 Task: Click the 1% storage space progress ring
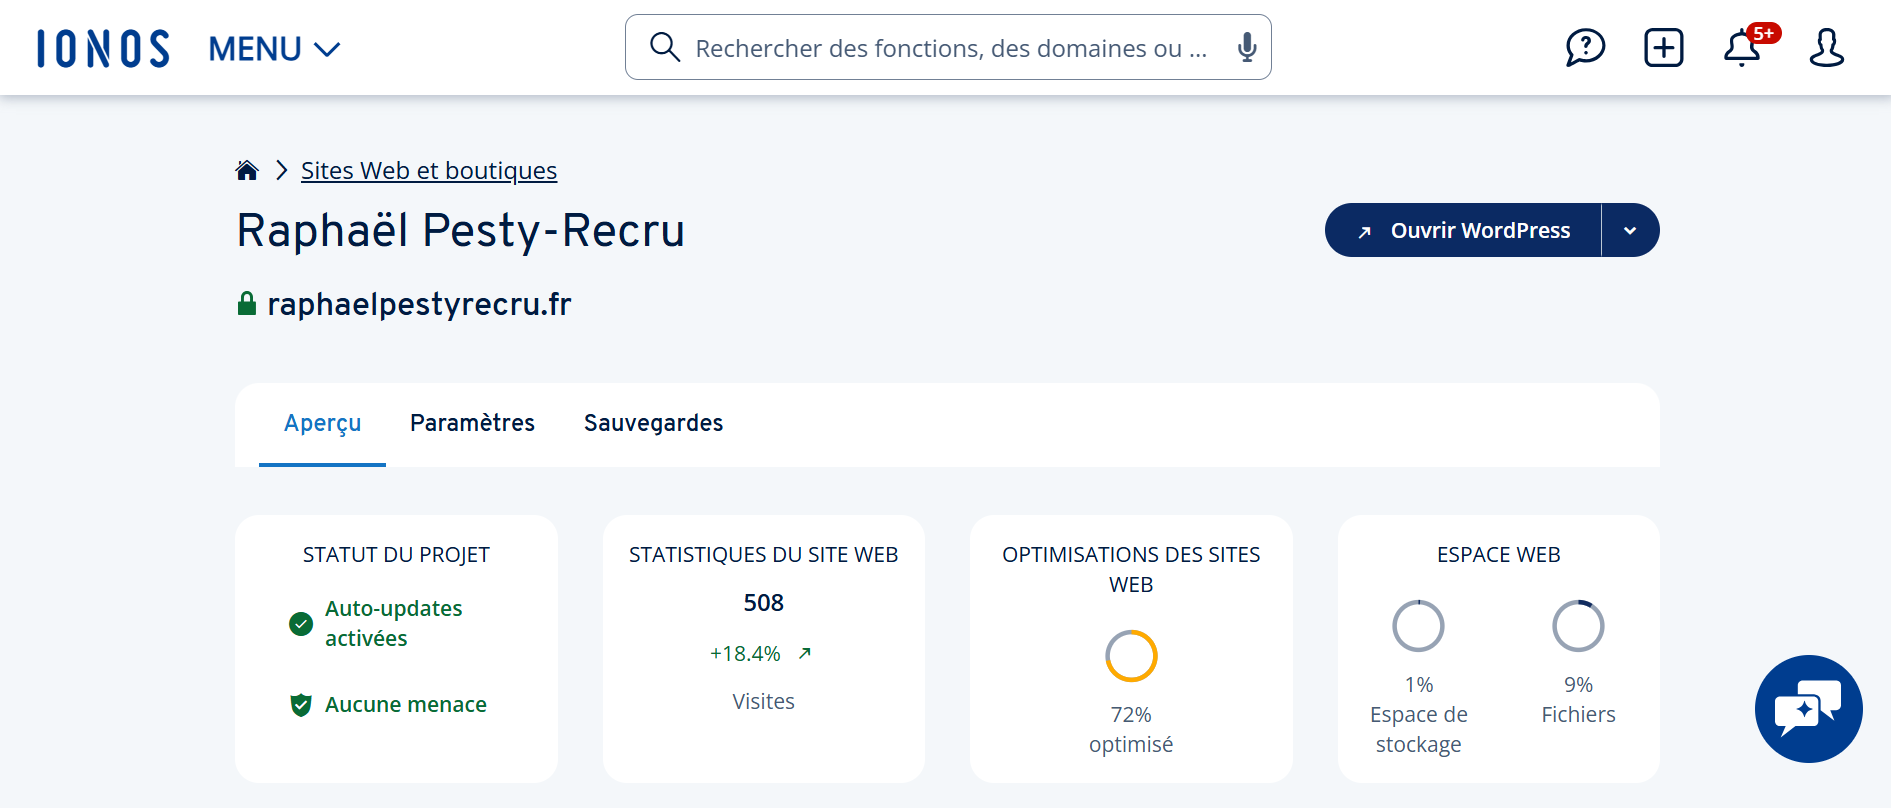[1418, 626]
